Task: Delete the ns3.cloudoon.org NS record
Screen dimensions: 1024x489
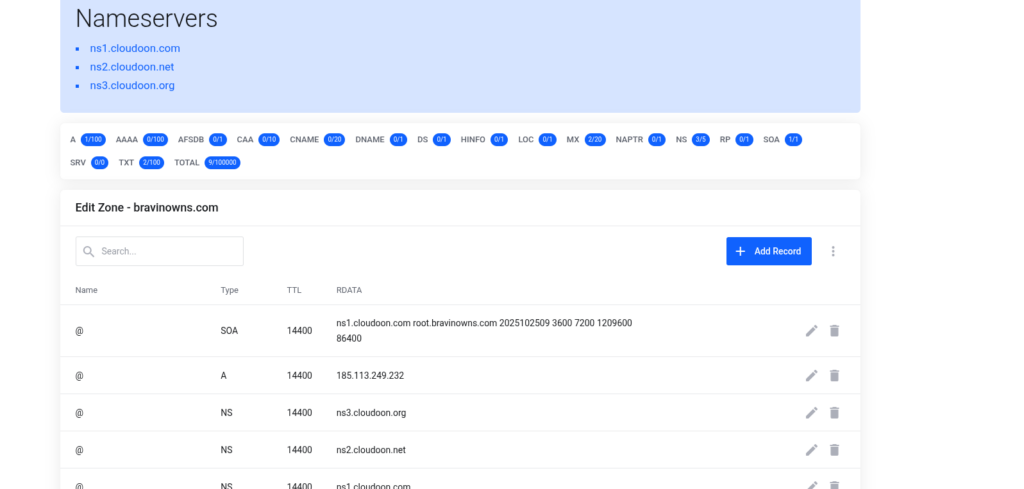Action: [834, 413]
